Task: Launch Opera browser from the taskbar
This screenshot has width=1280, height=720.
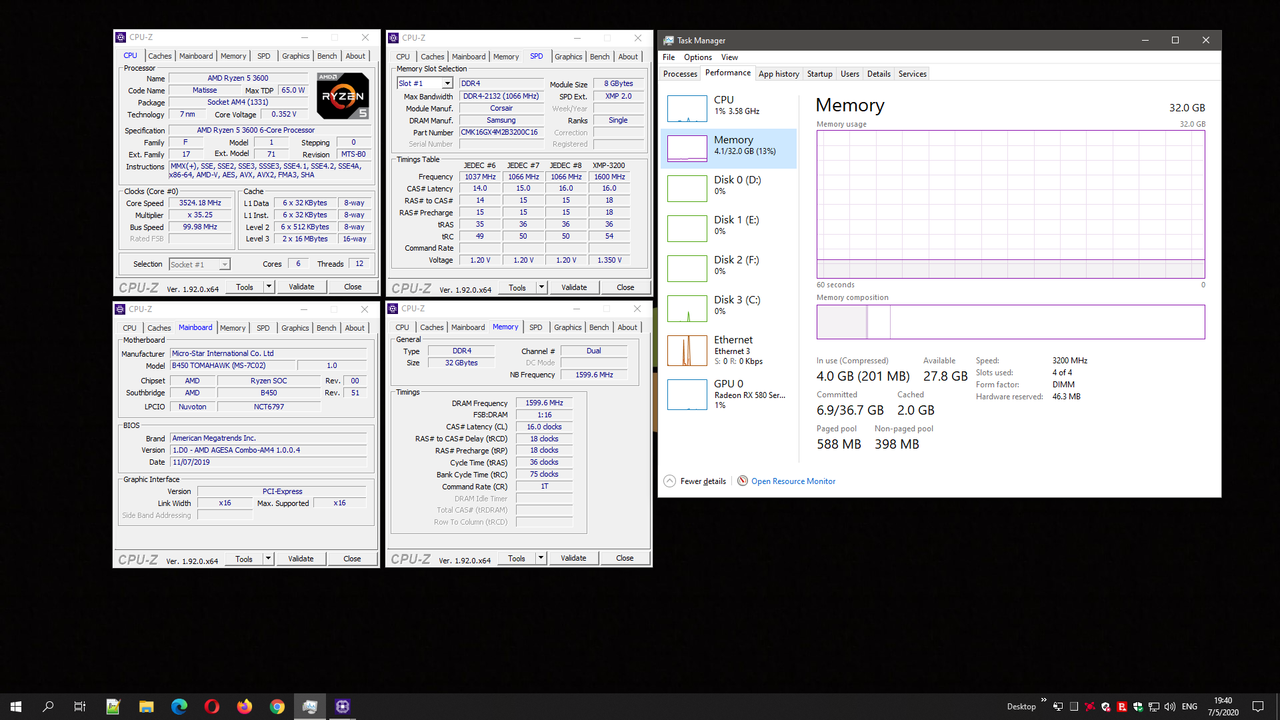Action: [210, 706]
